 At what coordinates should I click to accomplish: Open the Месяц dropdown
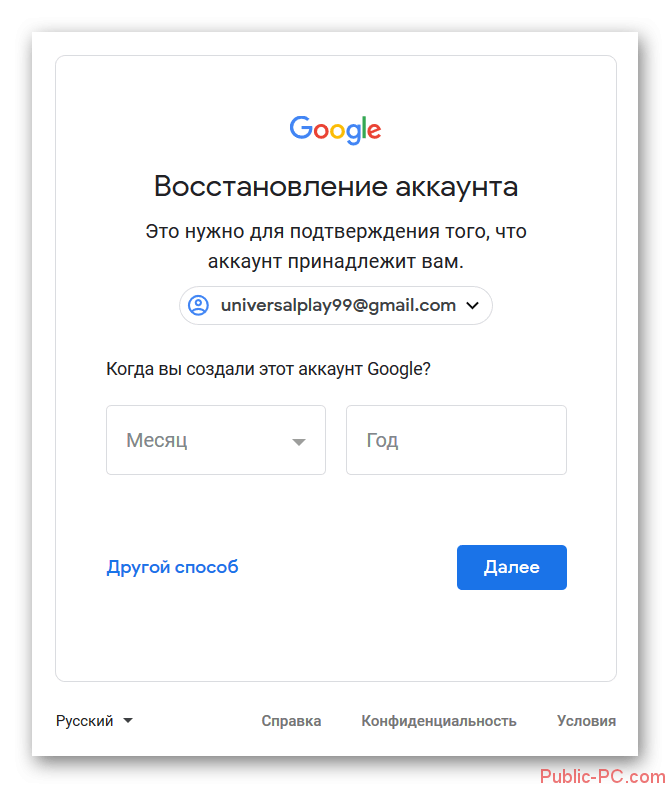216,440
